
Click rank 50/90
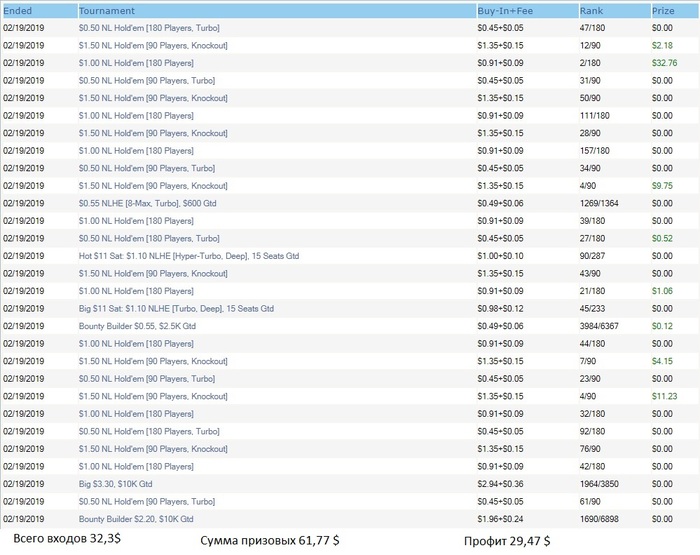(x=590, y=98)
